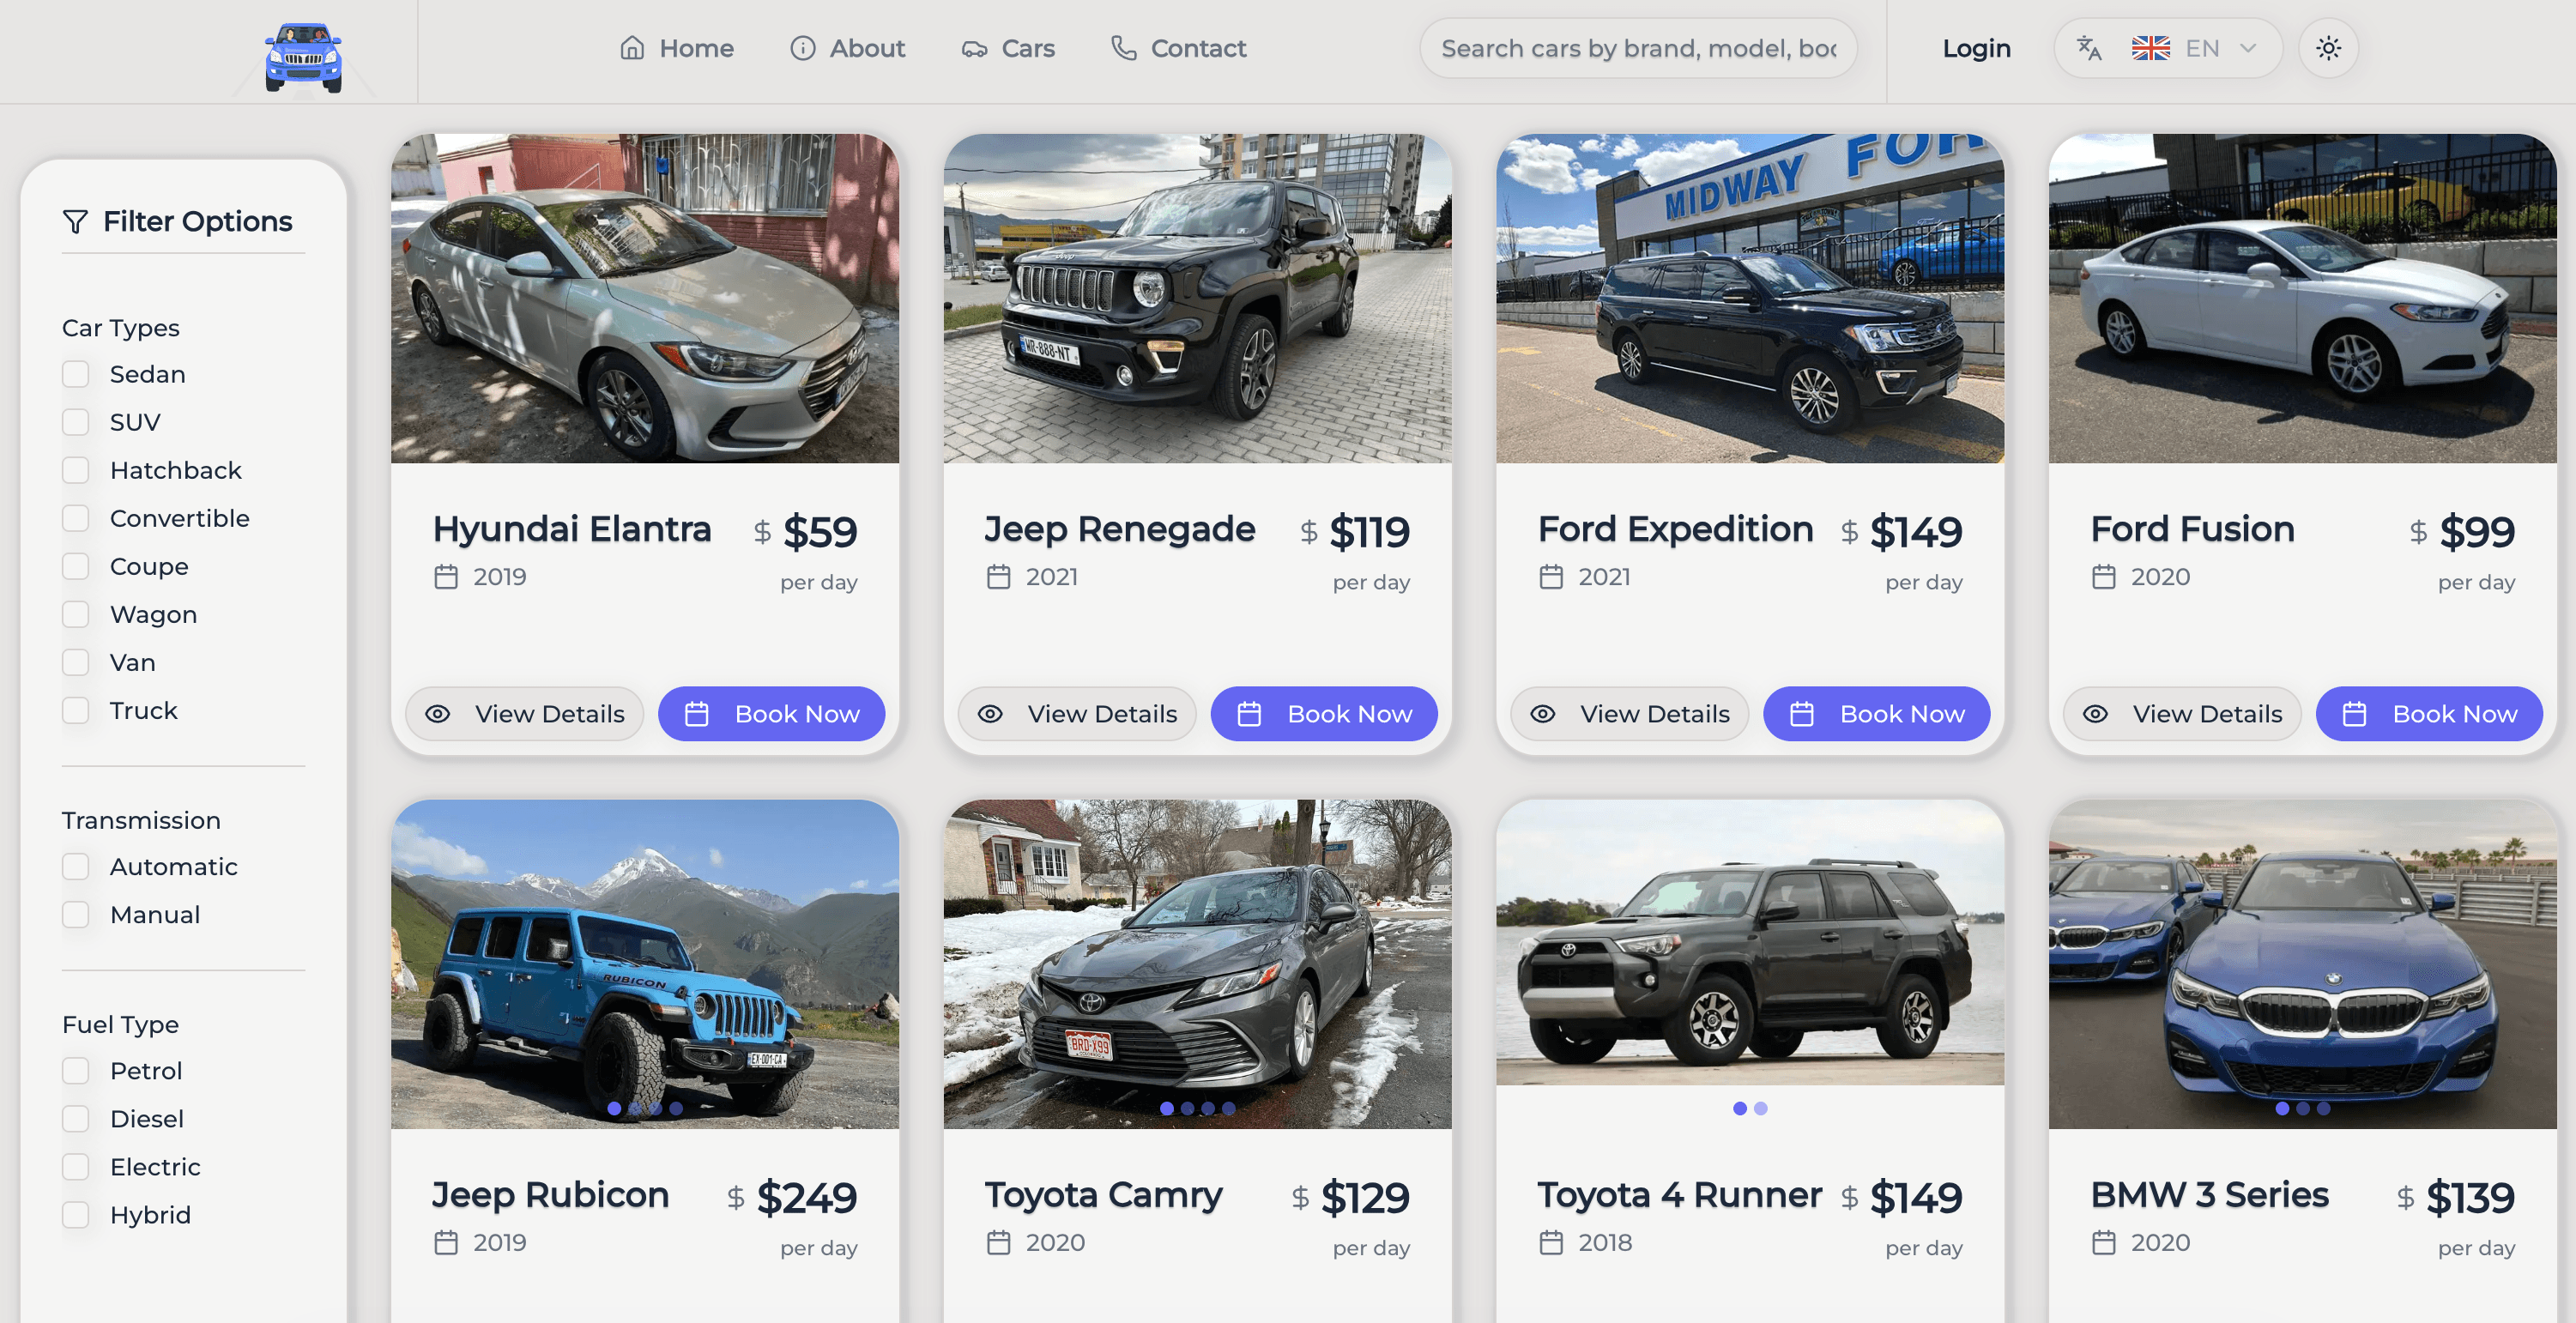Click the blue car site logo
This screenshot has width=2576, height=1323.
(303, 57)
